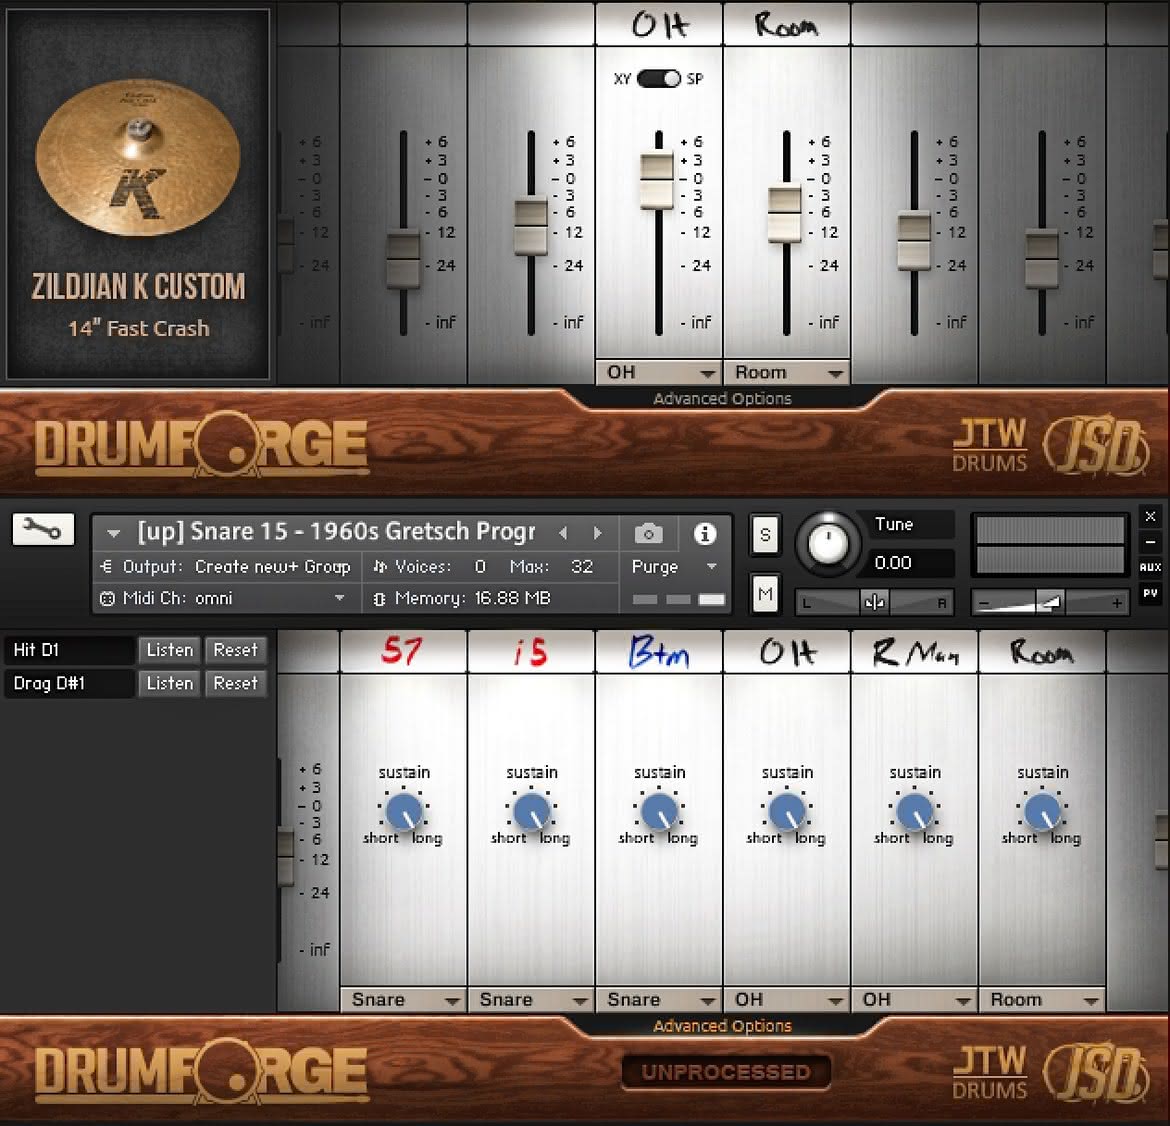Viewport: 1170px width, 1126px height.
Task: Click the Tune knob in the snare header
Action: pos(828,544)
